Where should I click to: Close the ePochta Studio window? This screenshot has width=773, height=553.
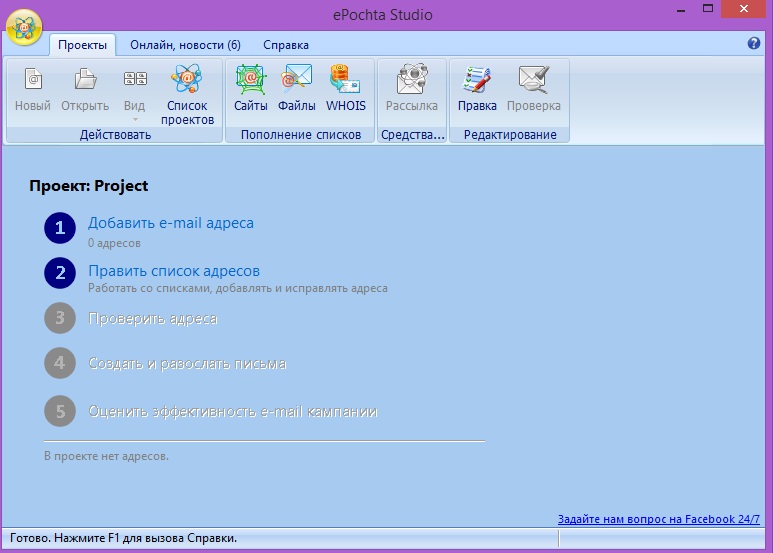[744, 9]
